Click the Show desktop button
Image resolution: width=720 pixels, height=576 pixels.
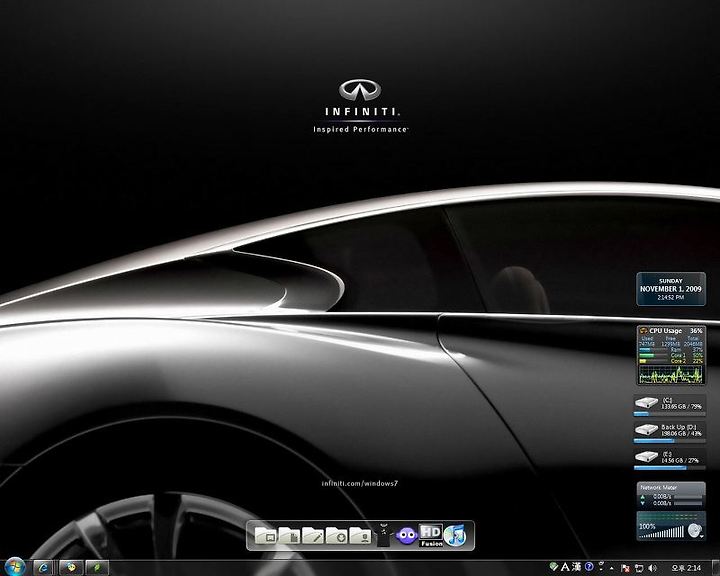tap(715, 568)
